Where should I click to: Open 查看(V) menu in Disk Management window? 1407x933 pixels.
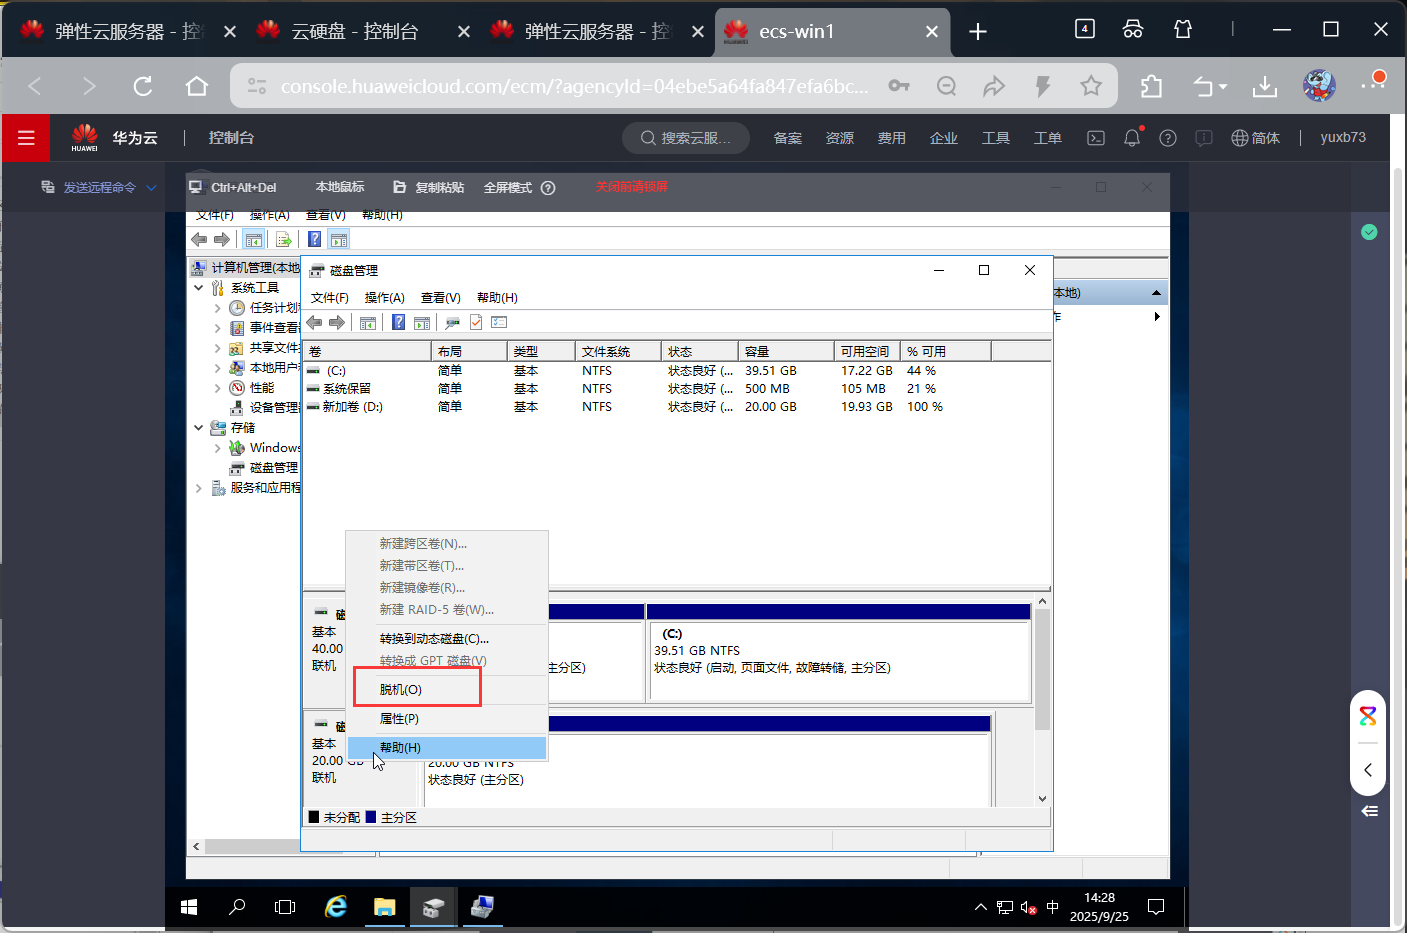click(x=441, y=298)
